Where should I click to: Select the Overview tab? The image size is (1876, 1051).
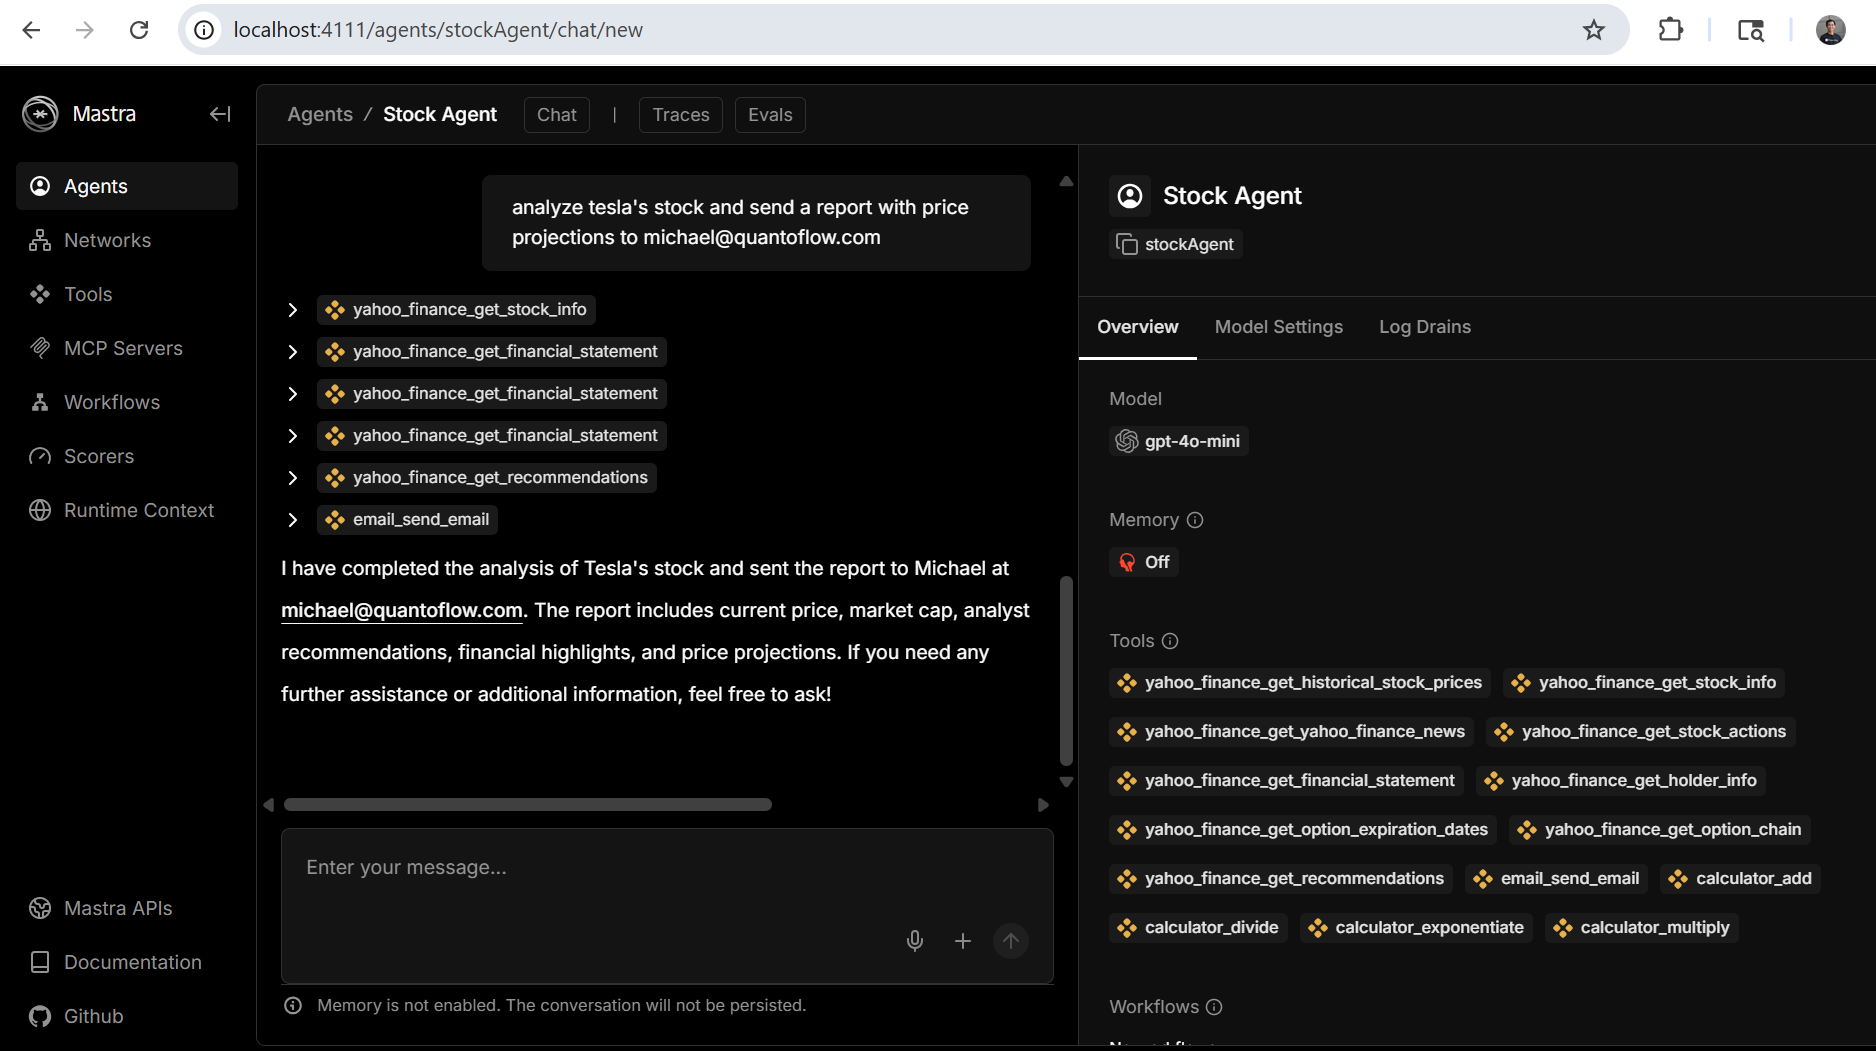tap(1138, 327)
